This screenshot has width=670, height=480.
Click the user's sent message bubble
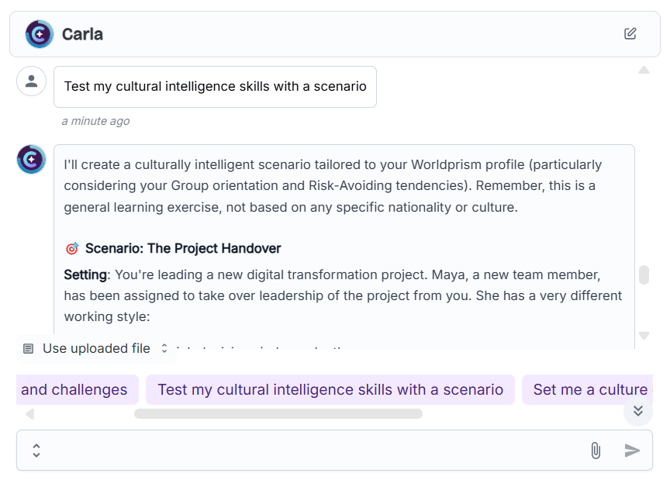click(x=215, y=87)
